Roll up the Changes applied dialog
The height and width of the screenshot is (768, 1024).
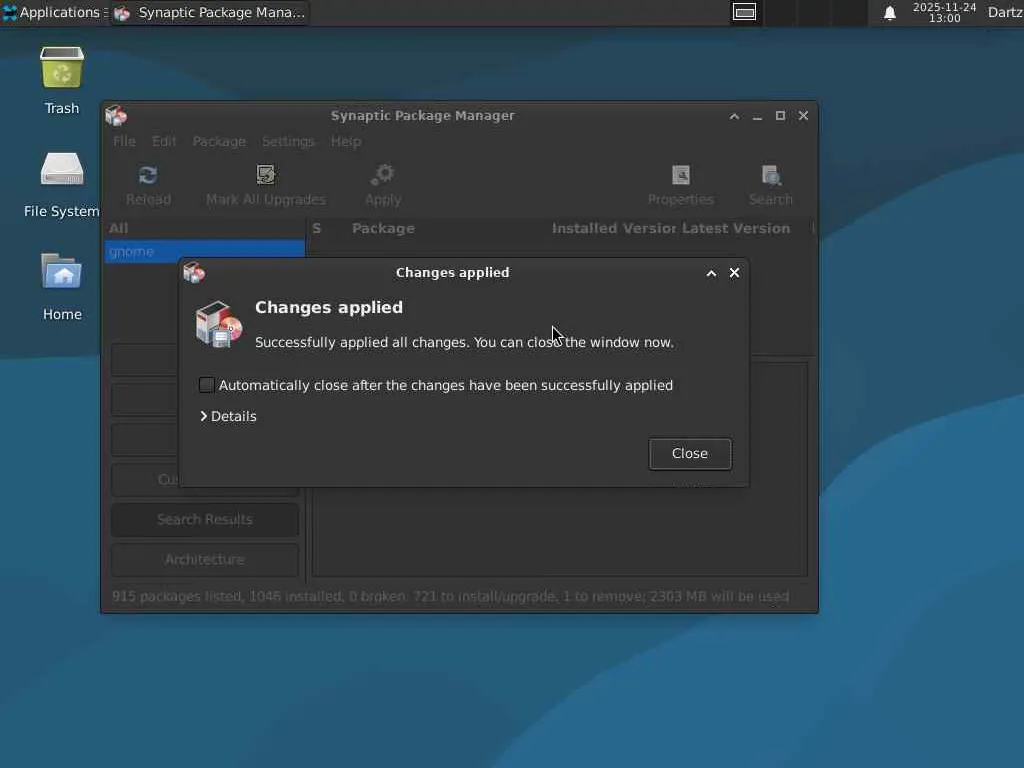(x=711, y=273)
